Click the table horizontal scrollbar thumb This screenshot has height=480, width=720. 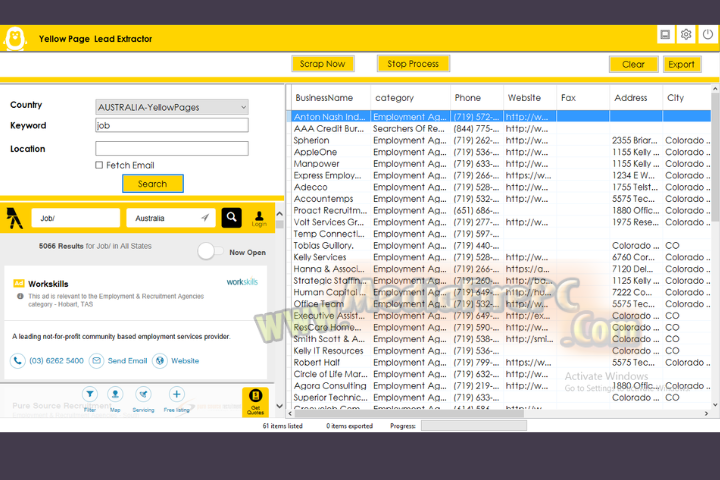(409, 413)
